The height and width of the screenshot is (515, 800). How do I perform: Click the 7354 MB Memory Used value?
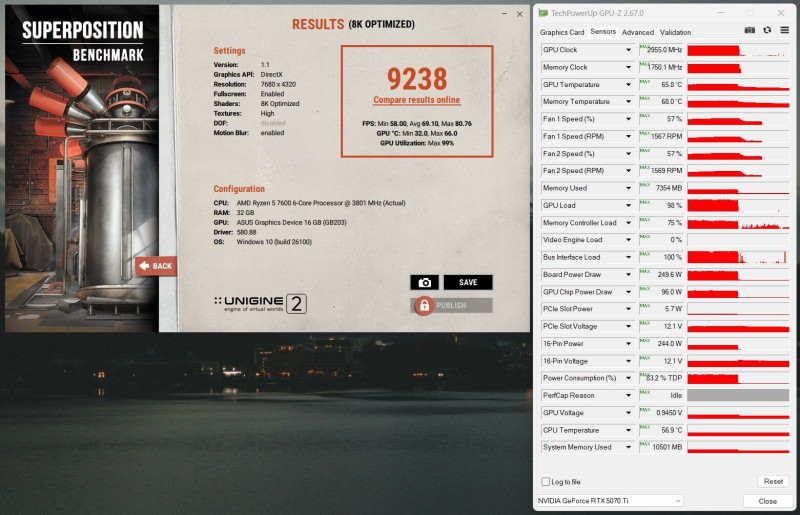[x=669, y=188]
